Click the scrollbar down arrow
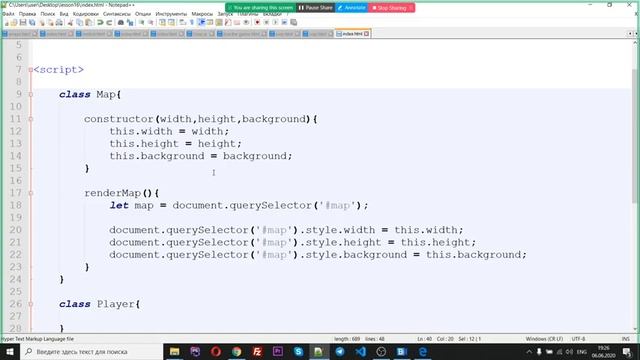640x360 pixels. [636, 329]
